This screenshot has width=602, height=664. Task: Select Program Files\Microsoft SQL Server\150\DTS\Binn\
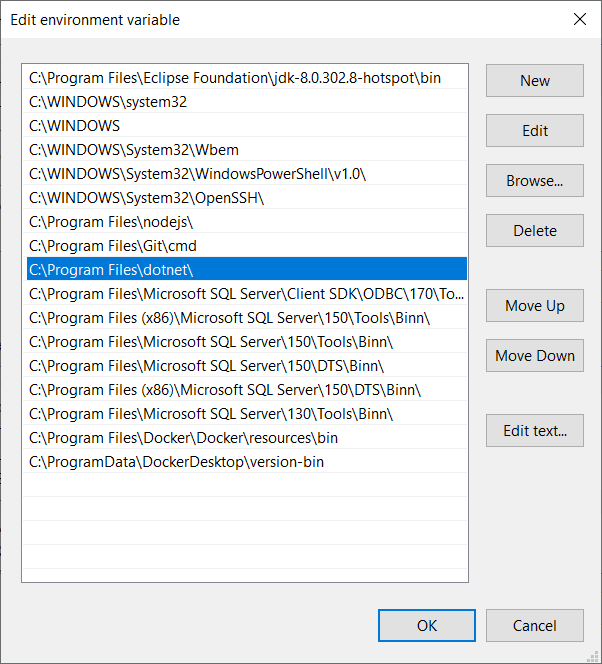coord(247,366)
